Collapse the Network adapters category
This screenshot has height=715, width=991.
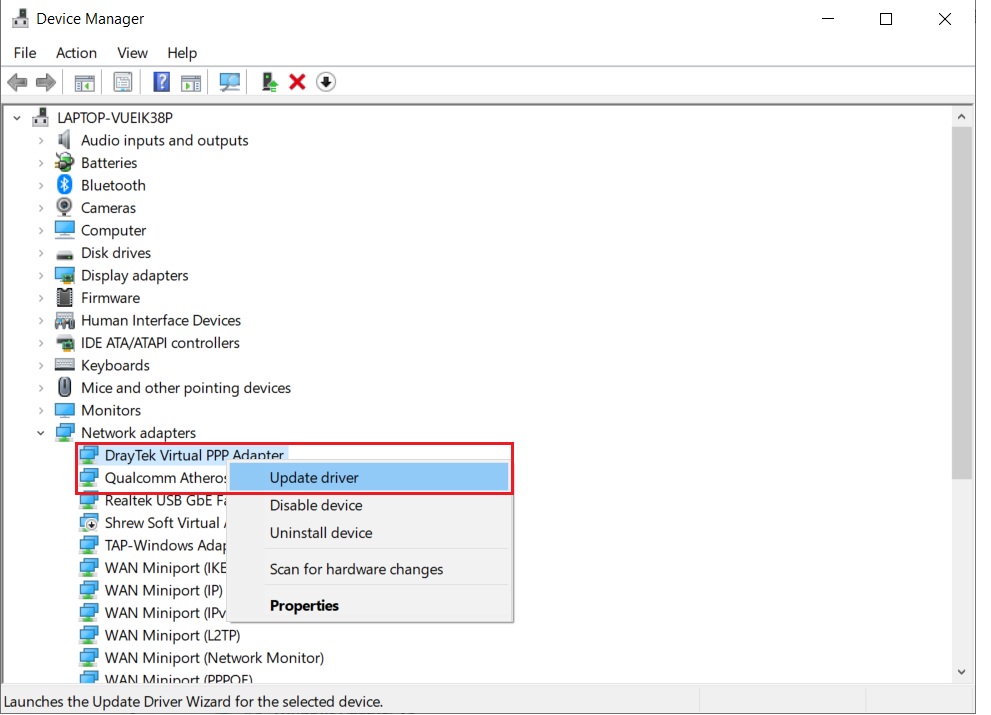(x=41, y=432)
